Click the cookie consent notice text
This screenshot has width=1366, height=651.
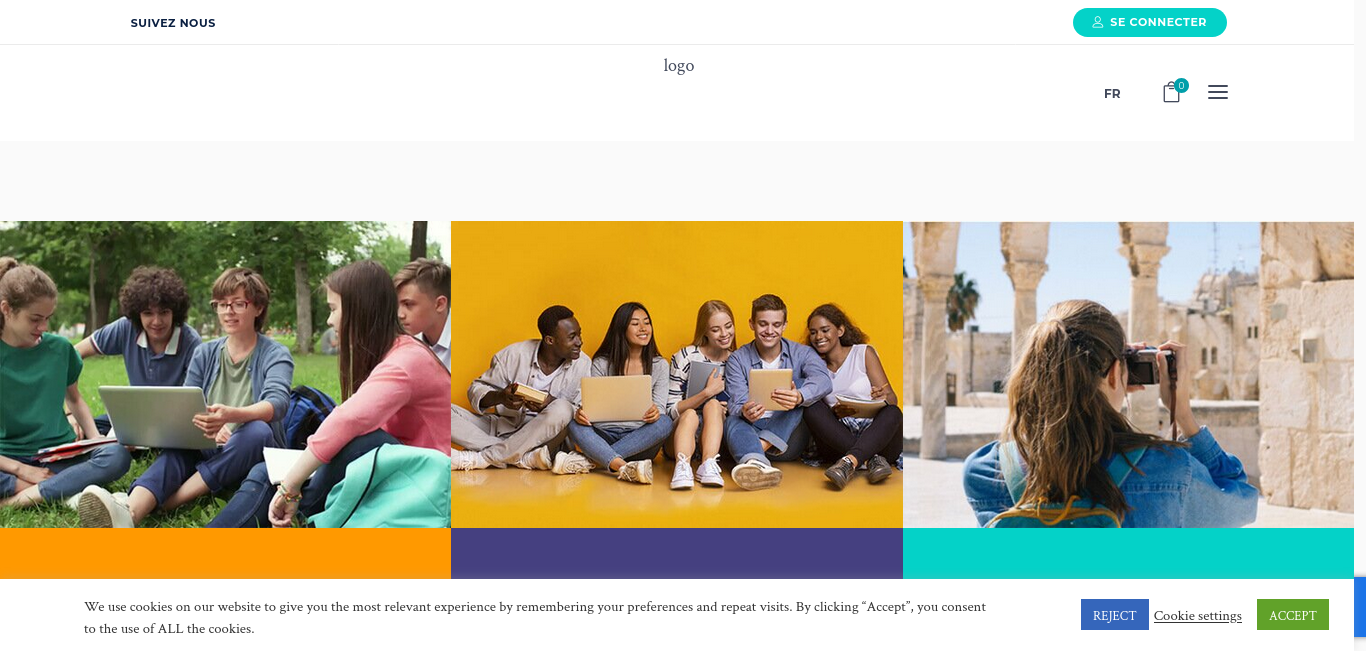(535, 617)
